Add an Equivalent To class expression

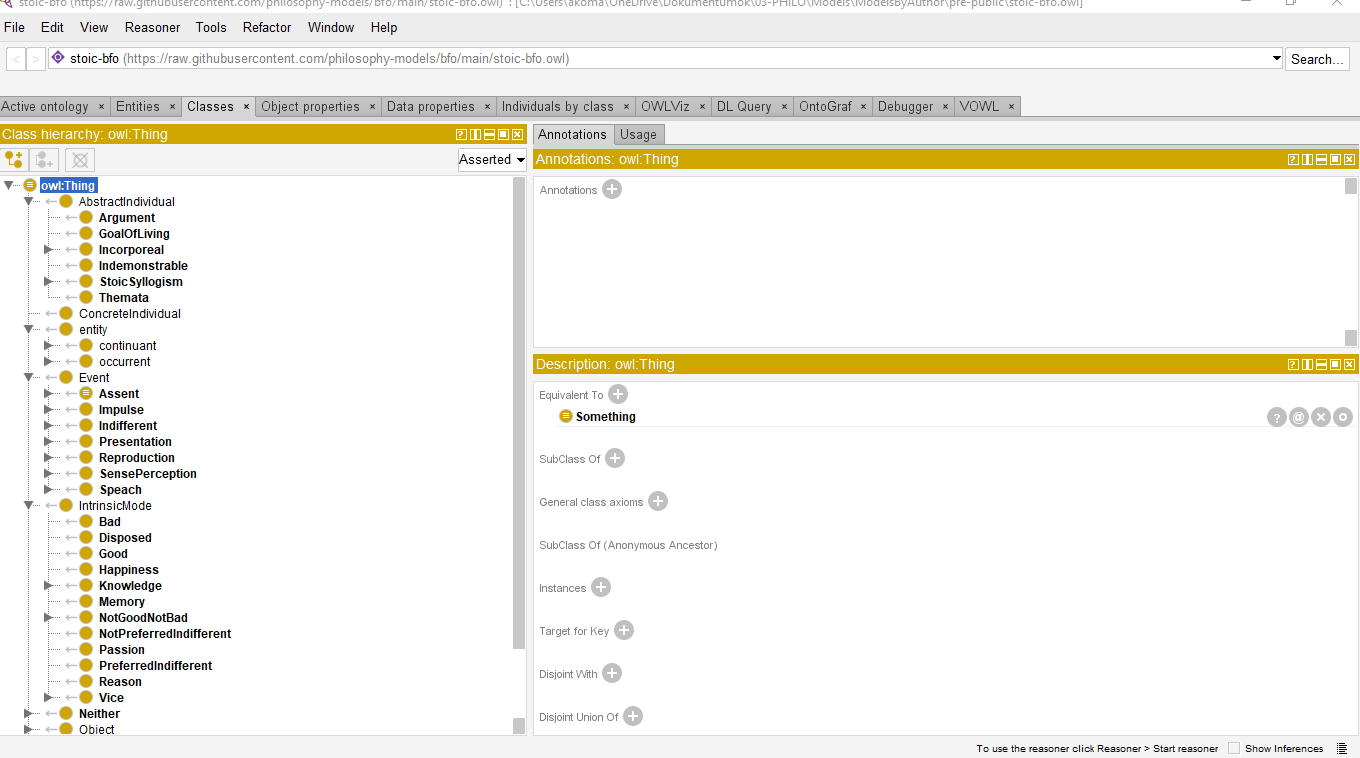(618, 394)
